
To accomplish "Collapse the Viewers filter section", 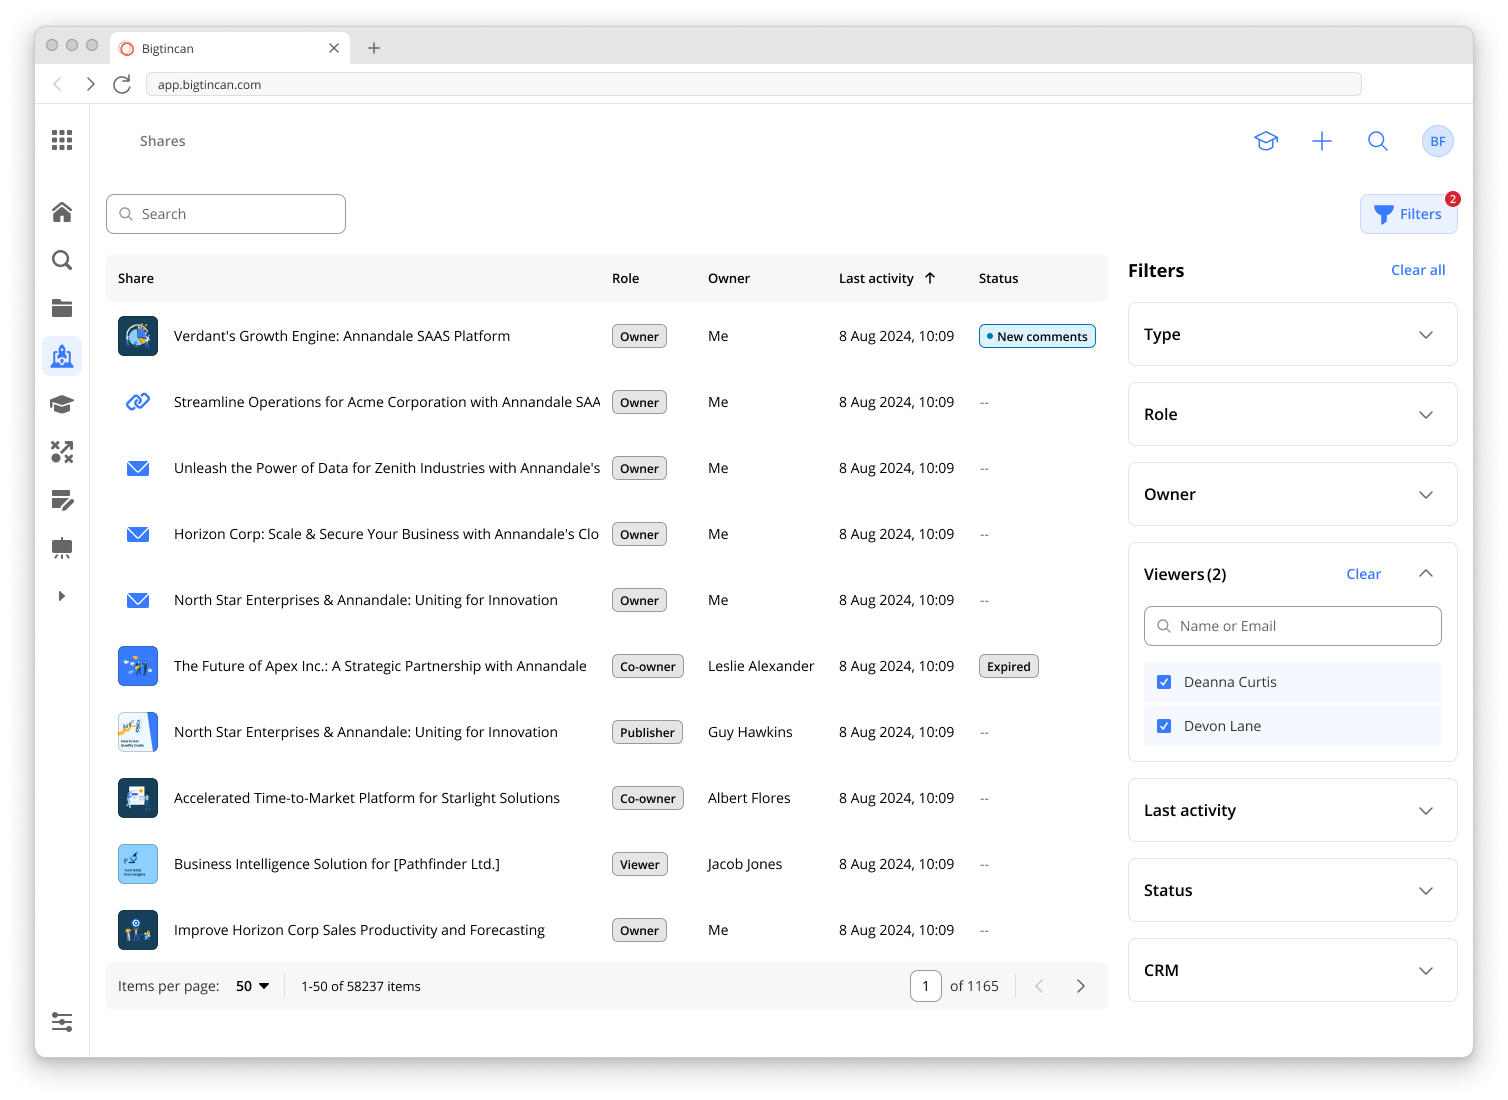I will 1426,574.
